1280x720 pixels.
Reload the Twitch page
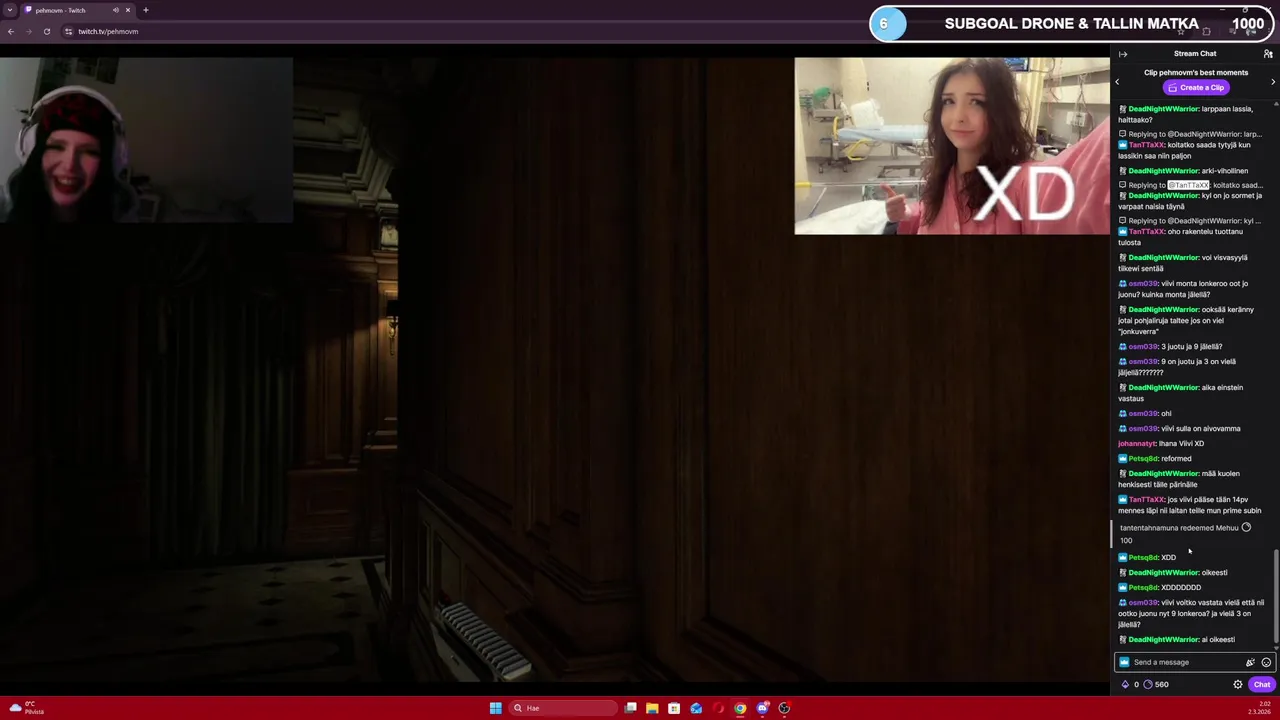47,31
